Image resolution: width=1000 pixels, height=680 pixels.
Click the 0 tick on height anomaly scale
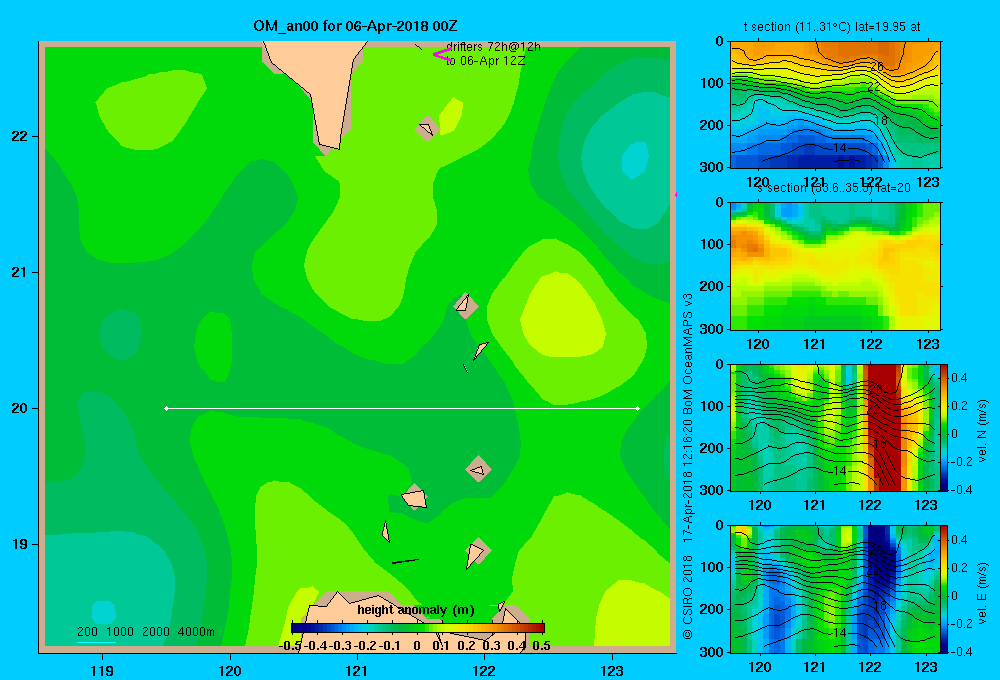[417, 646]
